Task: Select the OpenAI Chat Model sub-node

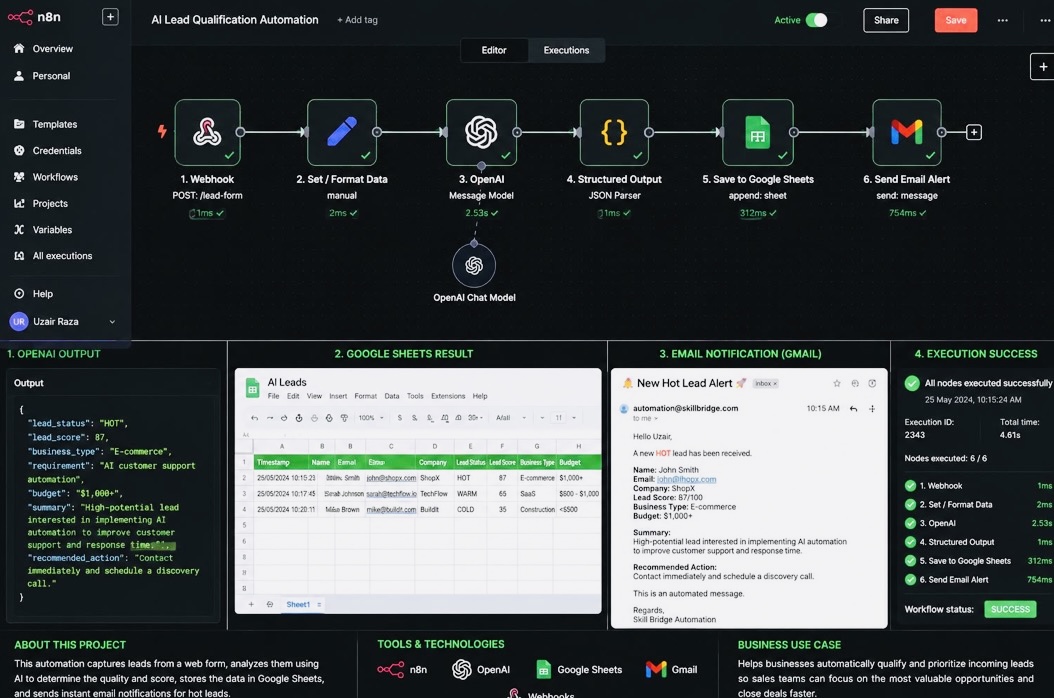Action: pos(474,266)
